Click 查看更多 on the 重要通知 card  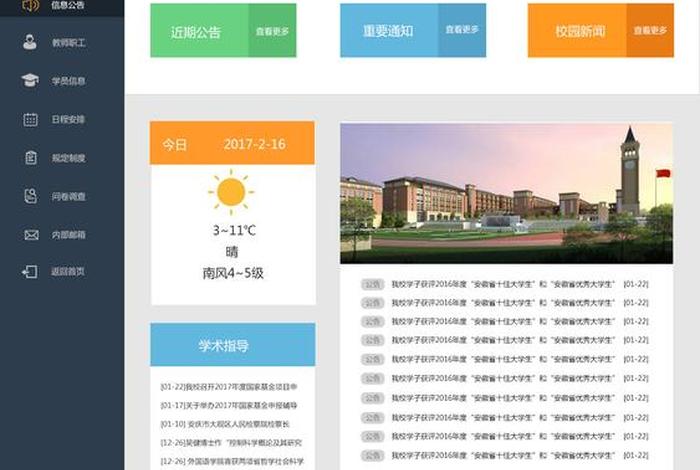pyautogui.click(x=462, y=30)
